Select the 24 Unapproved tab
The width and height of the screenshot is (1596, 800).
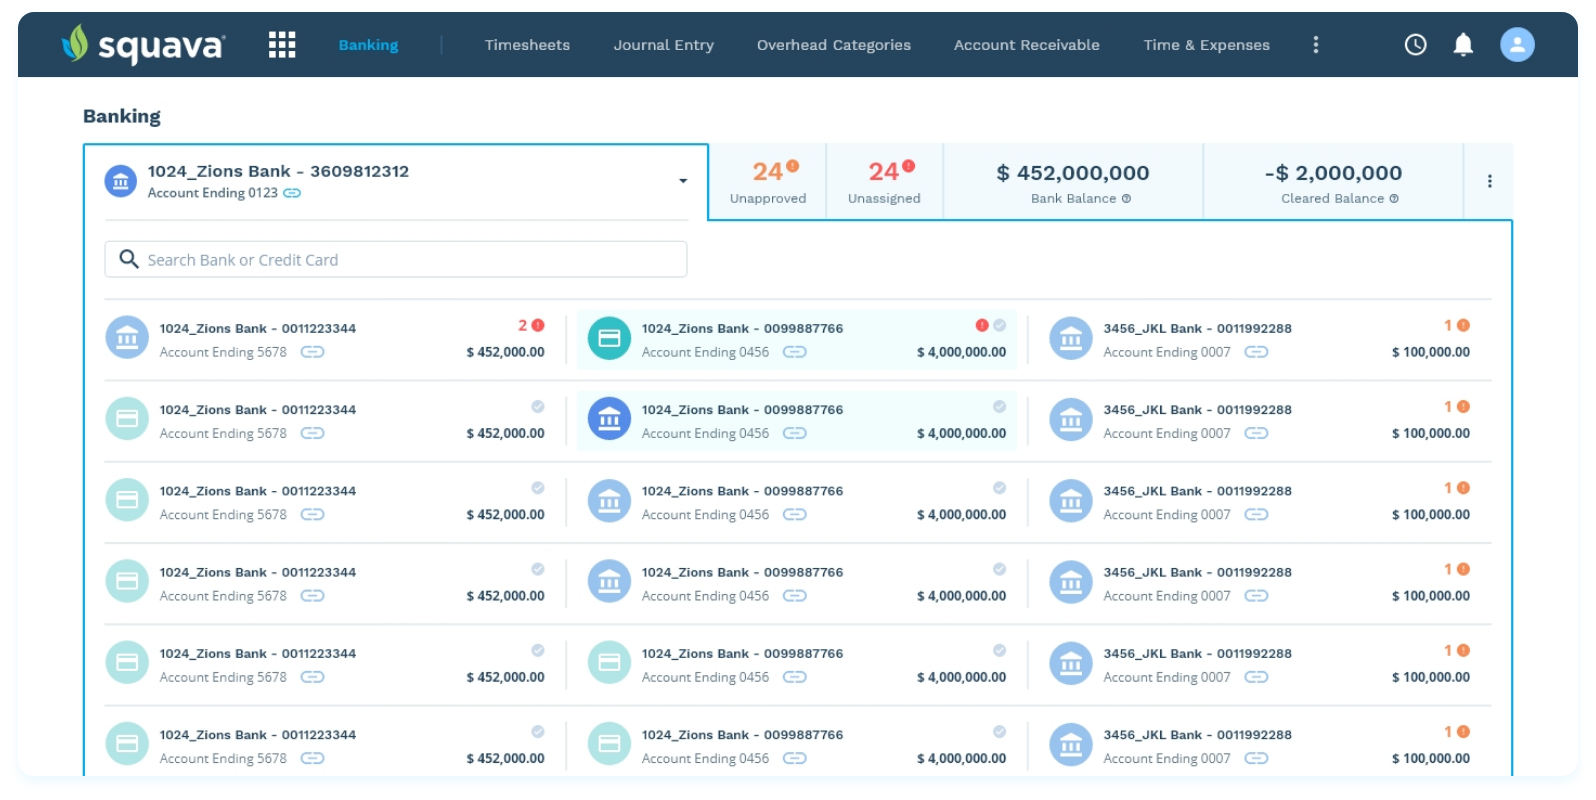[x=768, y=182]
